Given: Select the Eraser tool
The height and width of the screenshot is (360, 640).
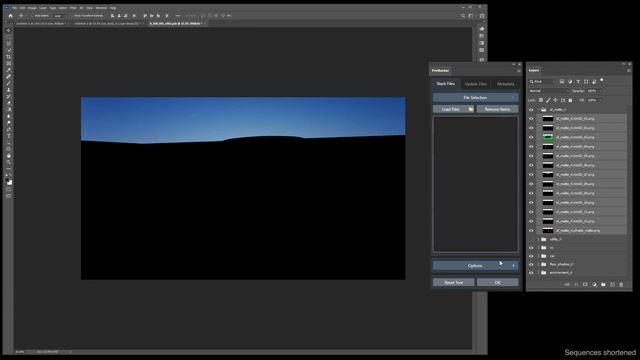Looking at the screenshot, I should coord(9,103).
